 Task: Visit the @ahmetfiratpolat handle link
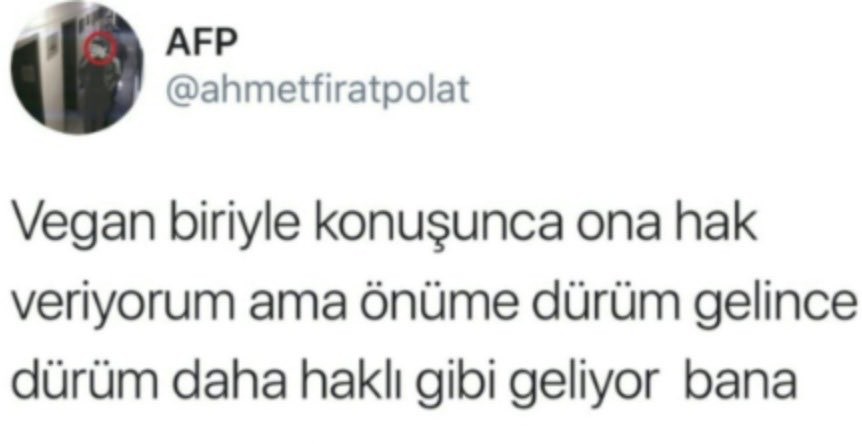318,90
